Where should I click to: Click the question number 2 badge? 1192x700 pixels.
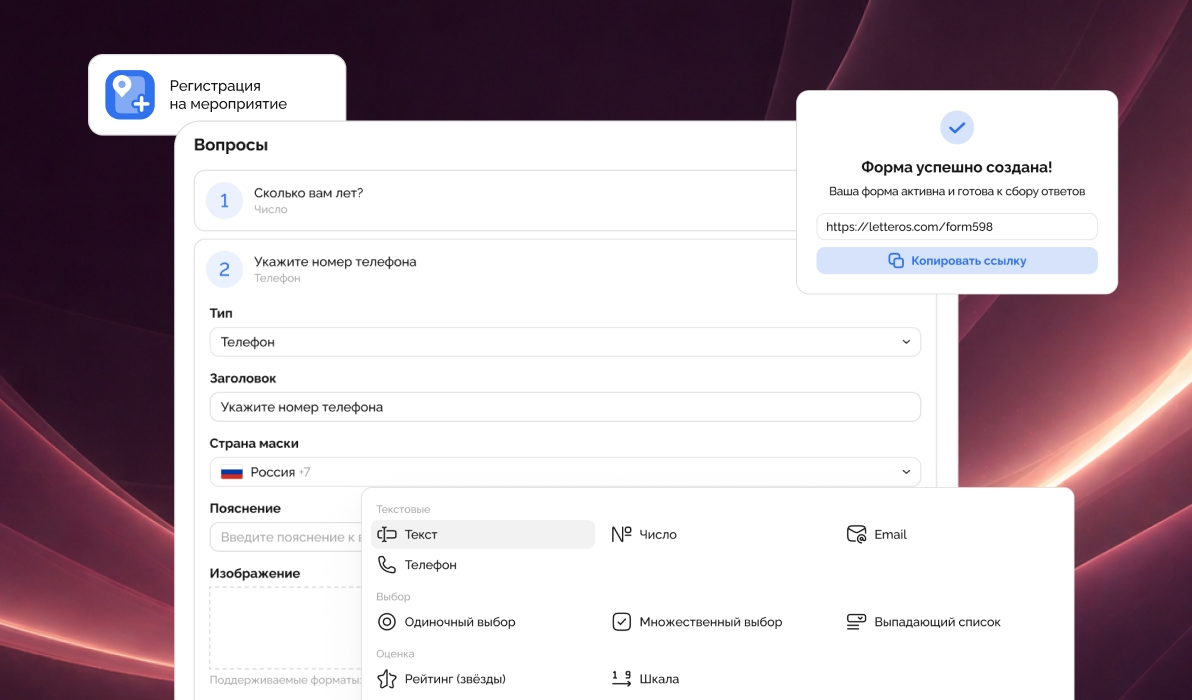224,269
